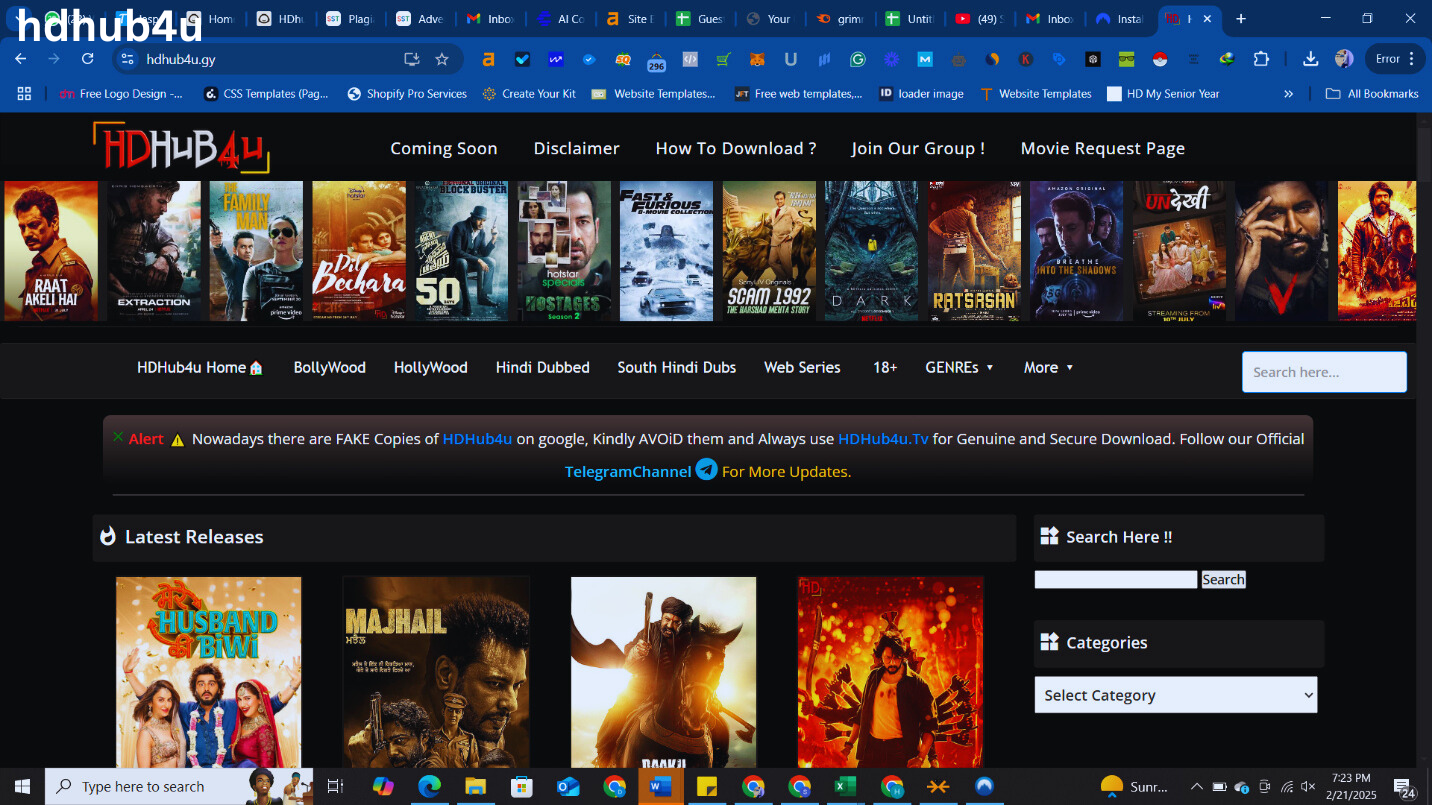Viewport: 1432px width, 805px height.
Task: Click Task View button on taskbar
Action: 336,787
